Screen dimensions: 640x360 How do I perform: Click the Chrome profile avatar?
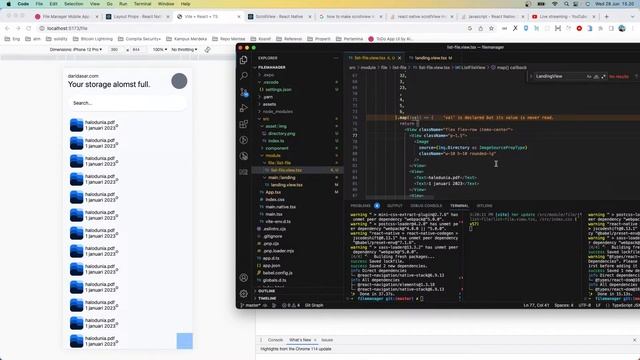point(622,28)
